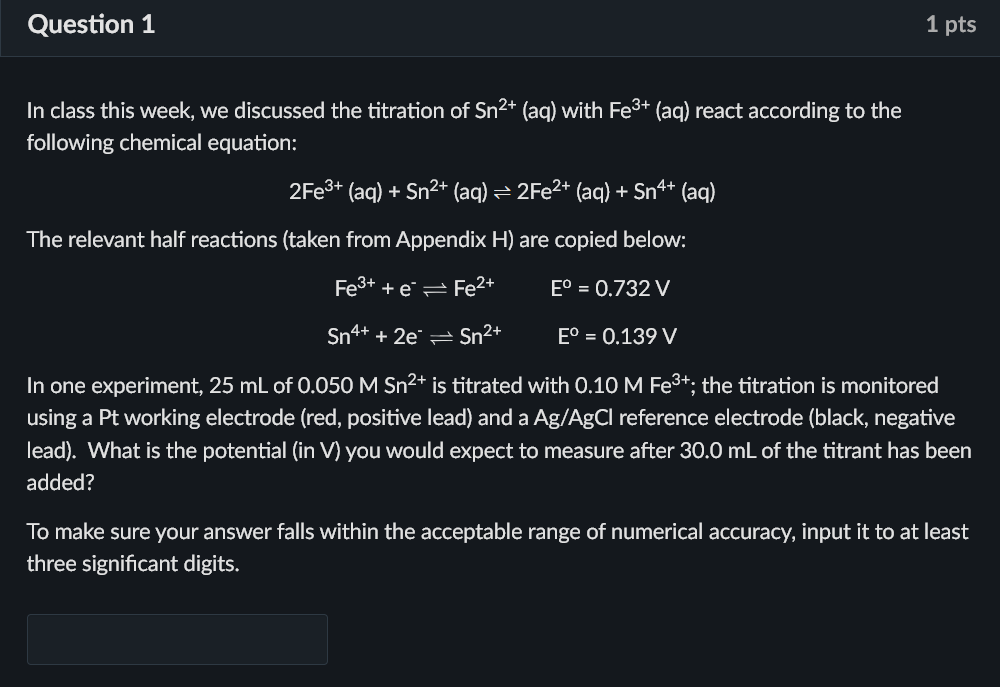Click the equilibrium arrow in the overall equation
The height and width of the screenshot is (687, 1000).
(x=502, y=193)
